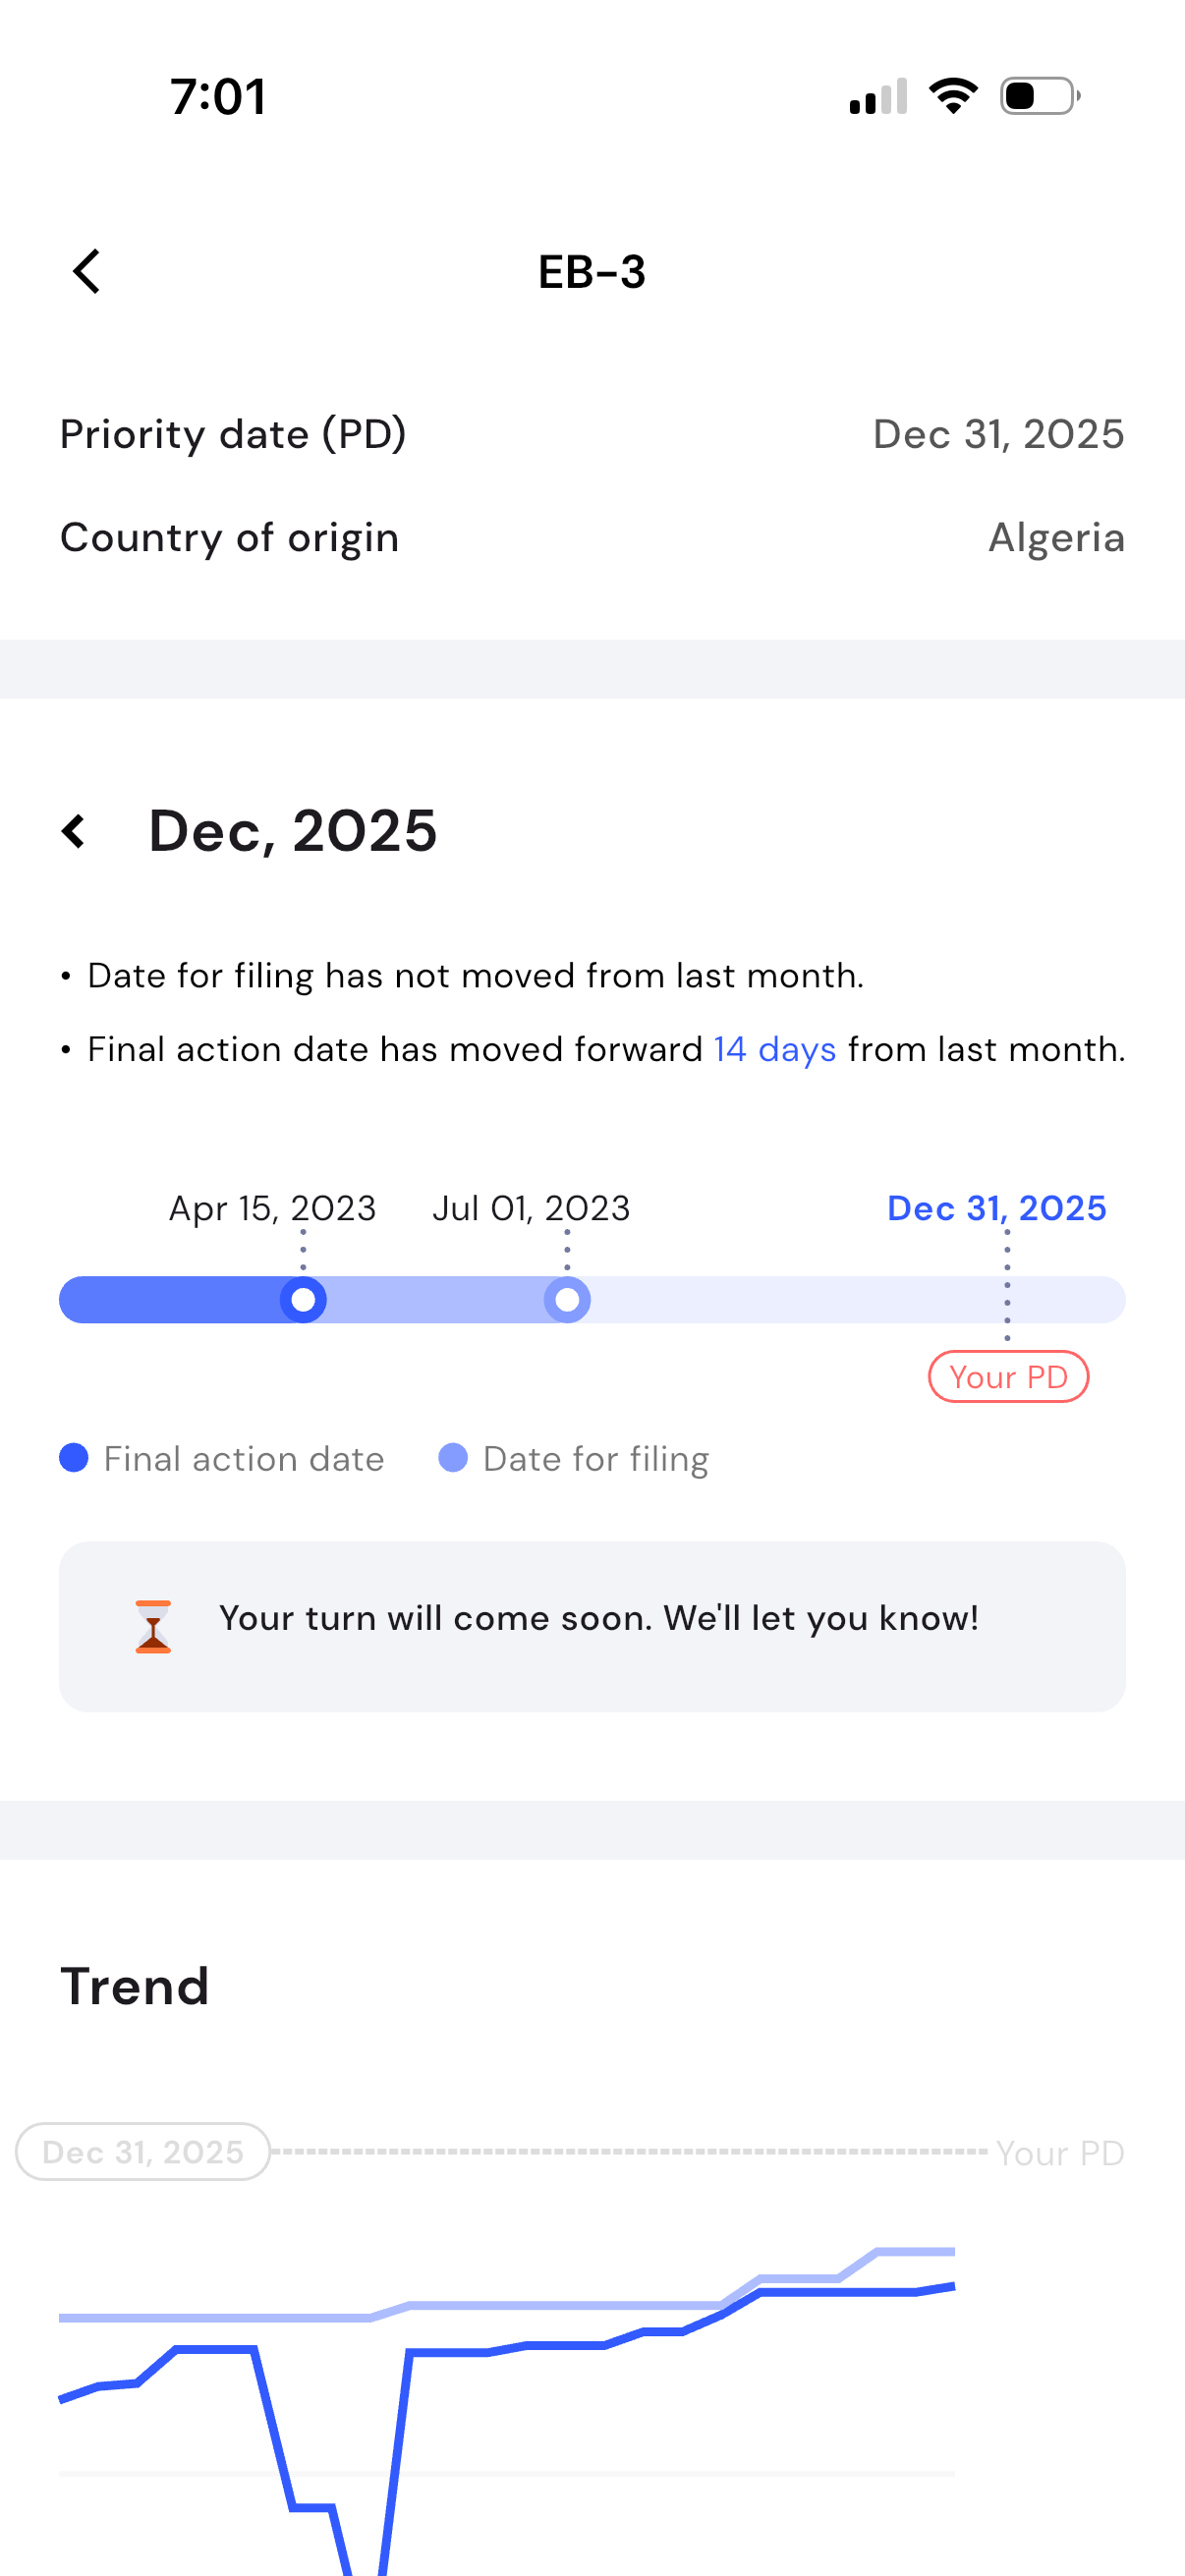Screen dimensions: 1185x2576
Task: Expand the Priority date row
Action: pos(592,434)
